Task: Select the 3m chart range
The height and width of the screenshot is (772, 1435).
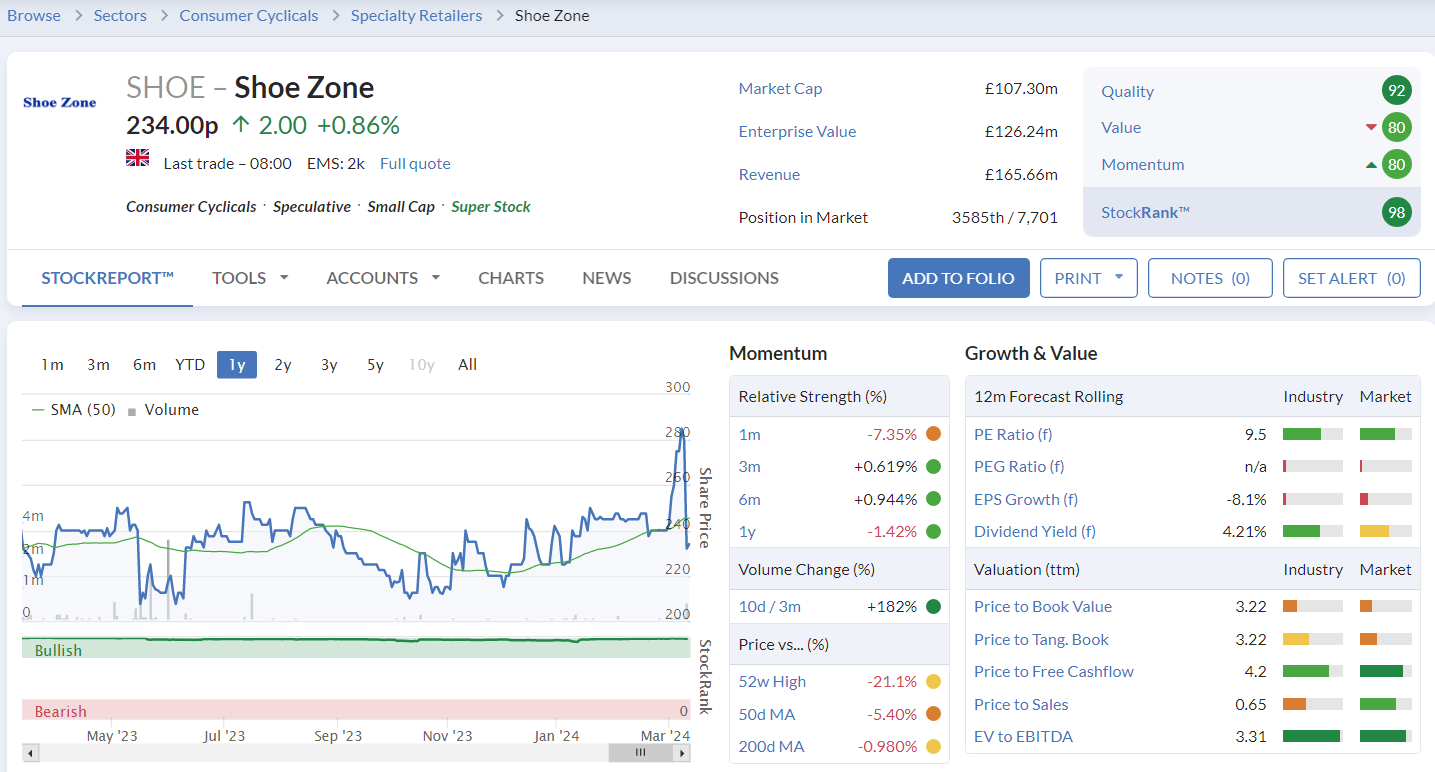Action: tap(98, 365)
